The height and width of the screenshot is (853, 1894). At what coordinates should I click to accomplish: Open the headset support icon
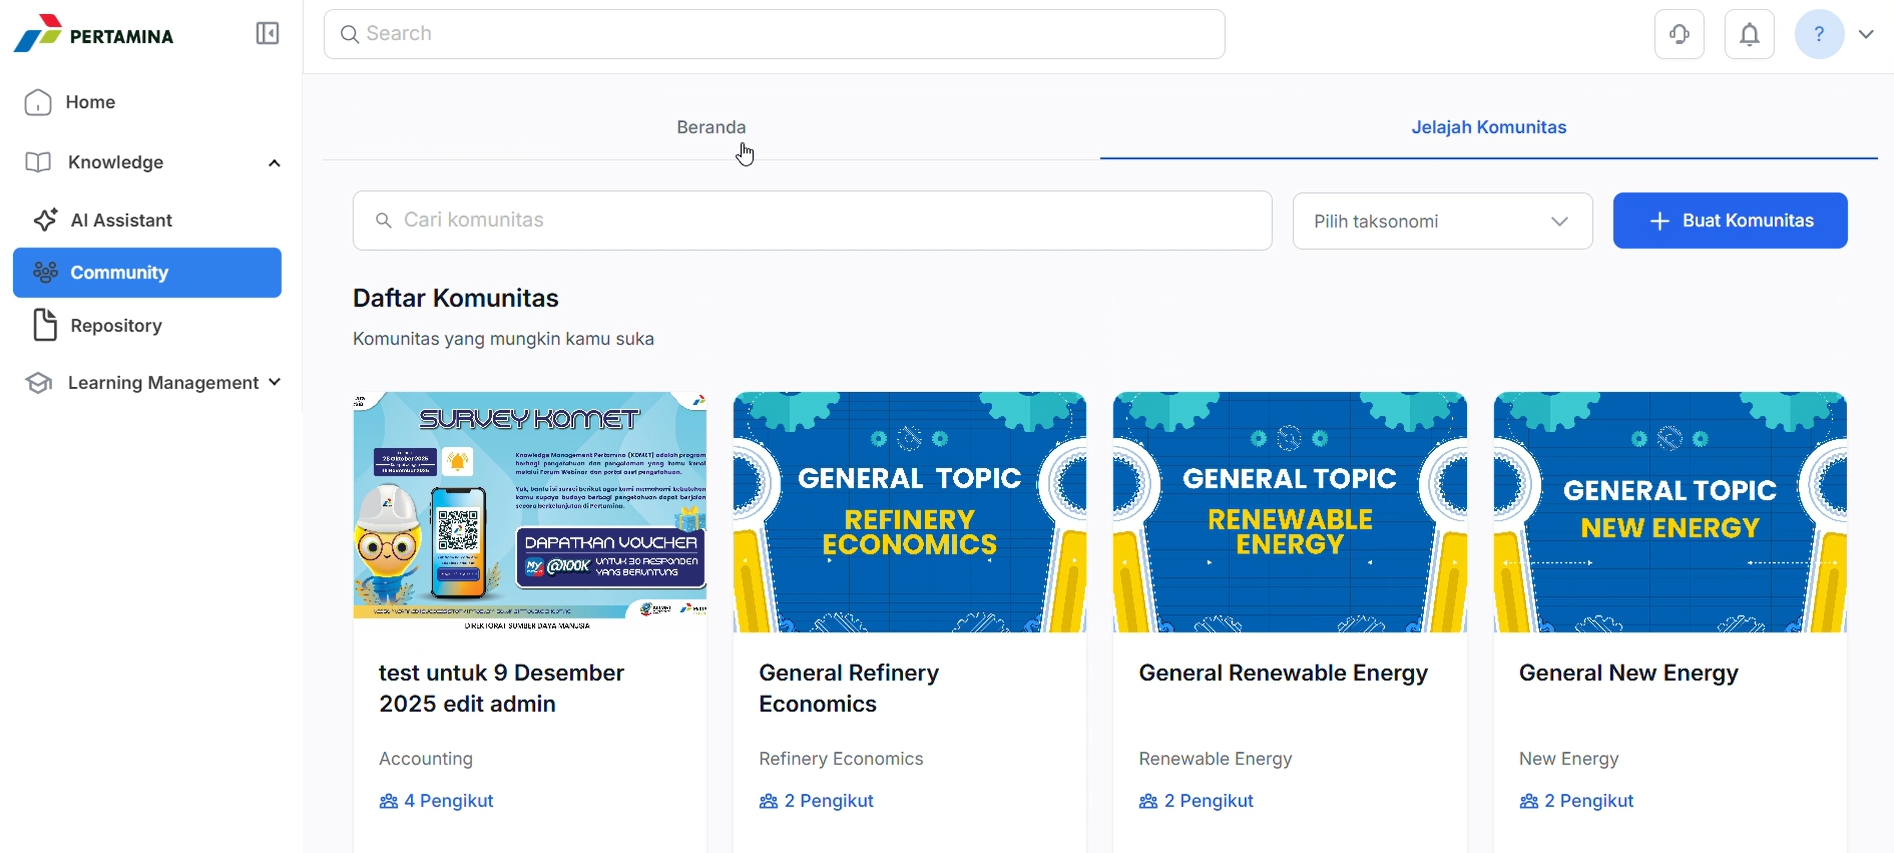click(x=1679, y=35)
